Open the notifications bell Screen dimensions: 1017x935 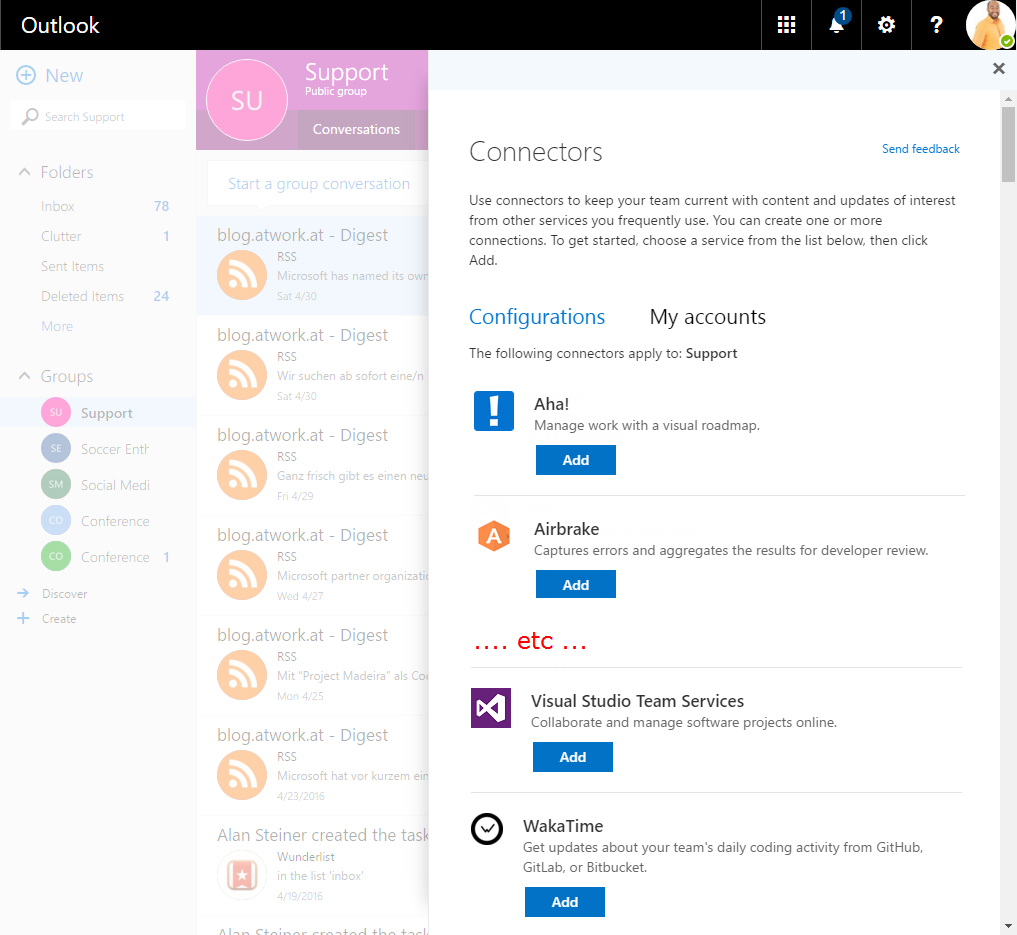pos(836,25)
